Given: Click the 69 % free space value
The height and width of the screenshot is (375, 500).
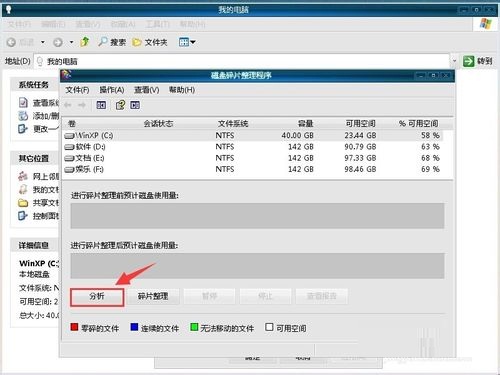Looking at the screenshot, I should click(x=430, y=170).
